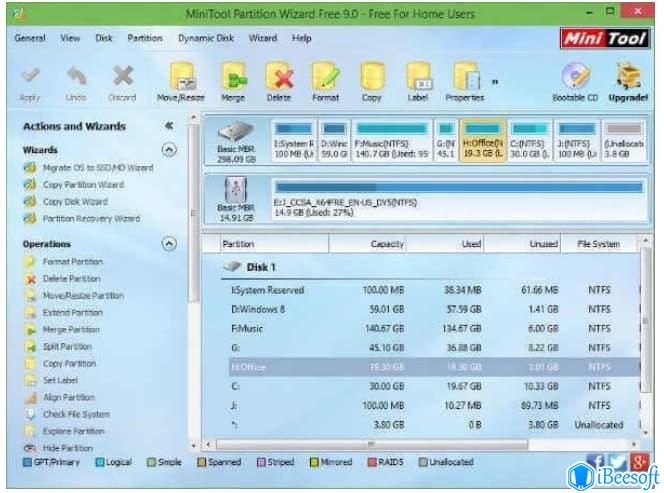Choose Move/Resize Partition operation
Image resolution: width=664 pixels, height=493 pixels.
coord(83,296)
